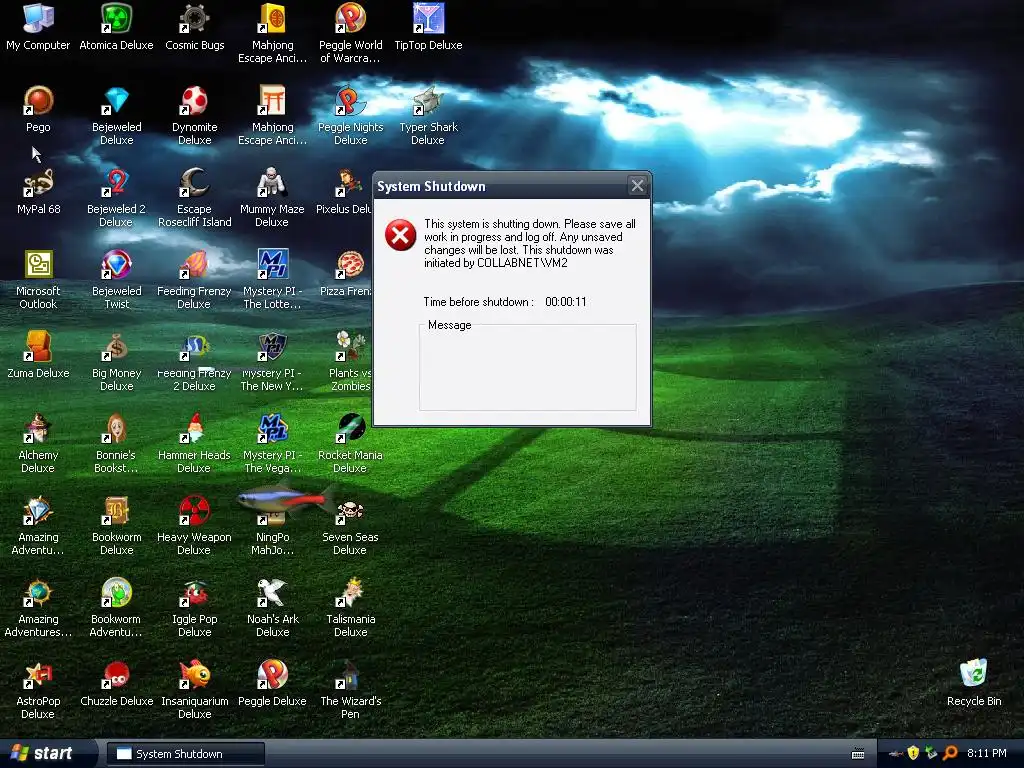Screen dimensions: 1024x768
Task: Click the Bejeweled Deluxe diamond icon
Action: (x=116, y=115)
